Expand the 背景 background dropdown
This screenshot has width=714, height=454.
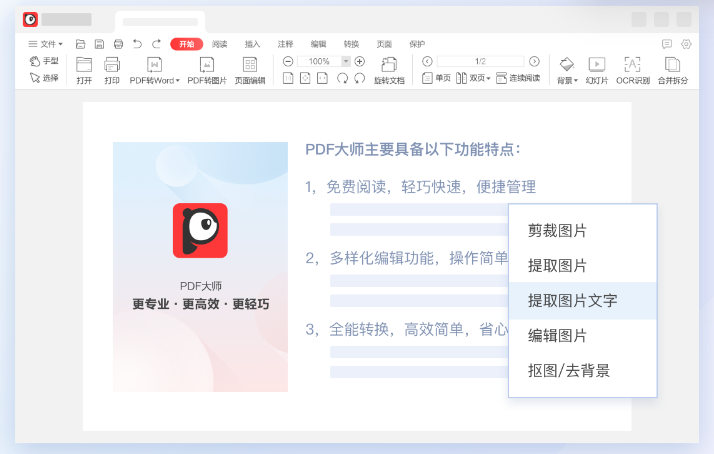pyautogui.click(x=576, y=81)
